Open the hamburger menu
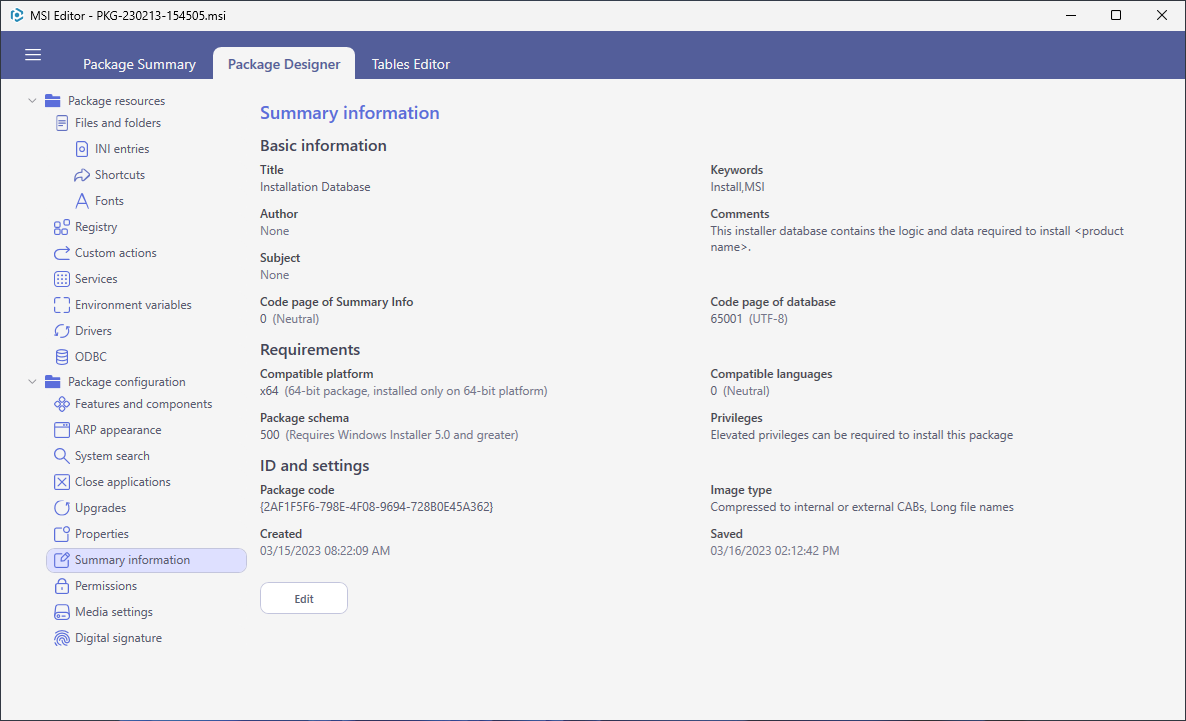1186x721 pixels. [x=33, y=54]
